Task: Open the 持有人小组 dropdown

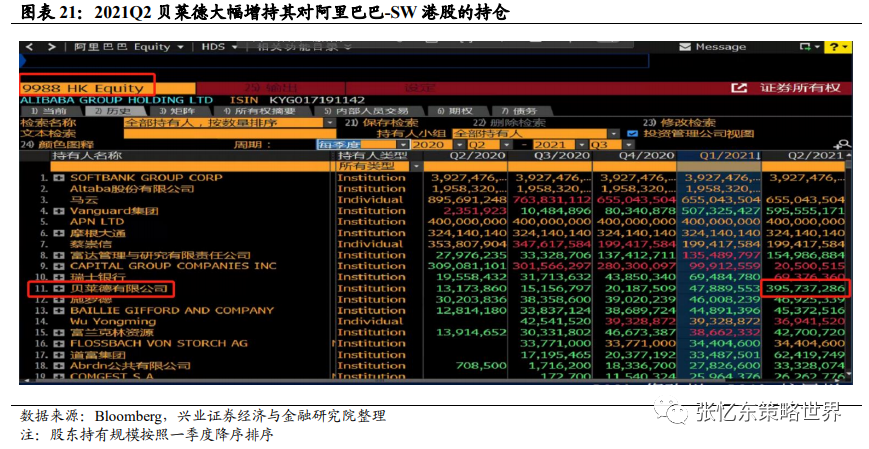Action: [614, 134]
